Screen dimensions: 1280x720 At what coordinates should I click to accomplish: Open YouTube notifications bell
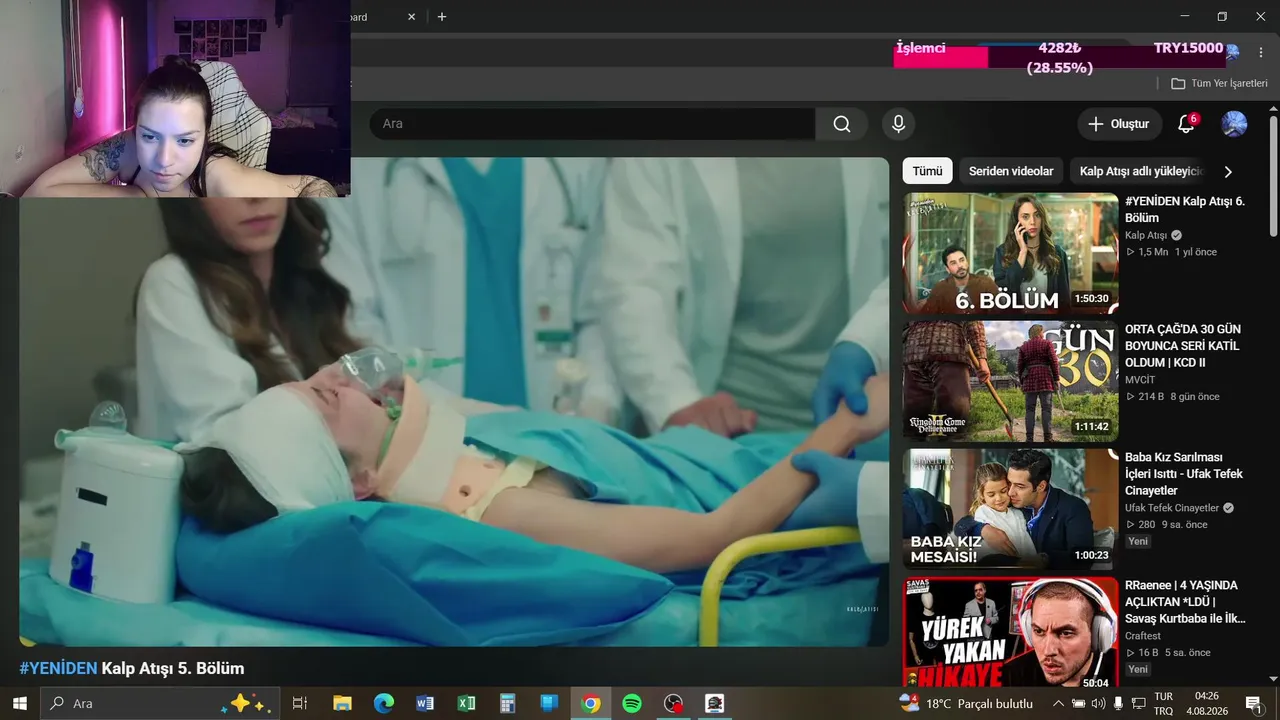(1186, 124)
